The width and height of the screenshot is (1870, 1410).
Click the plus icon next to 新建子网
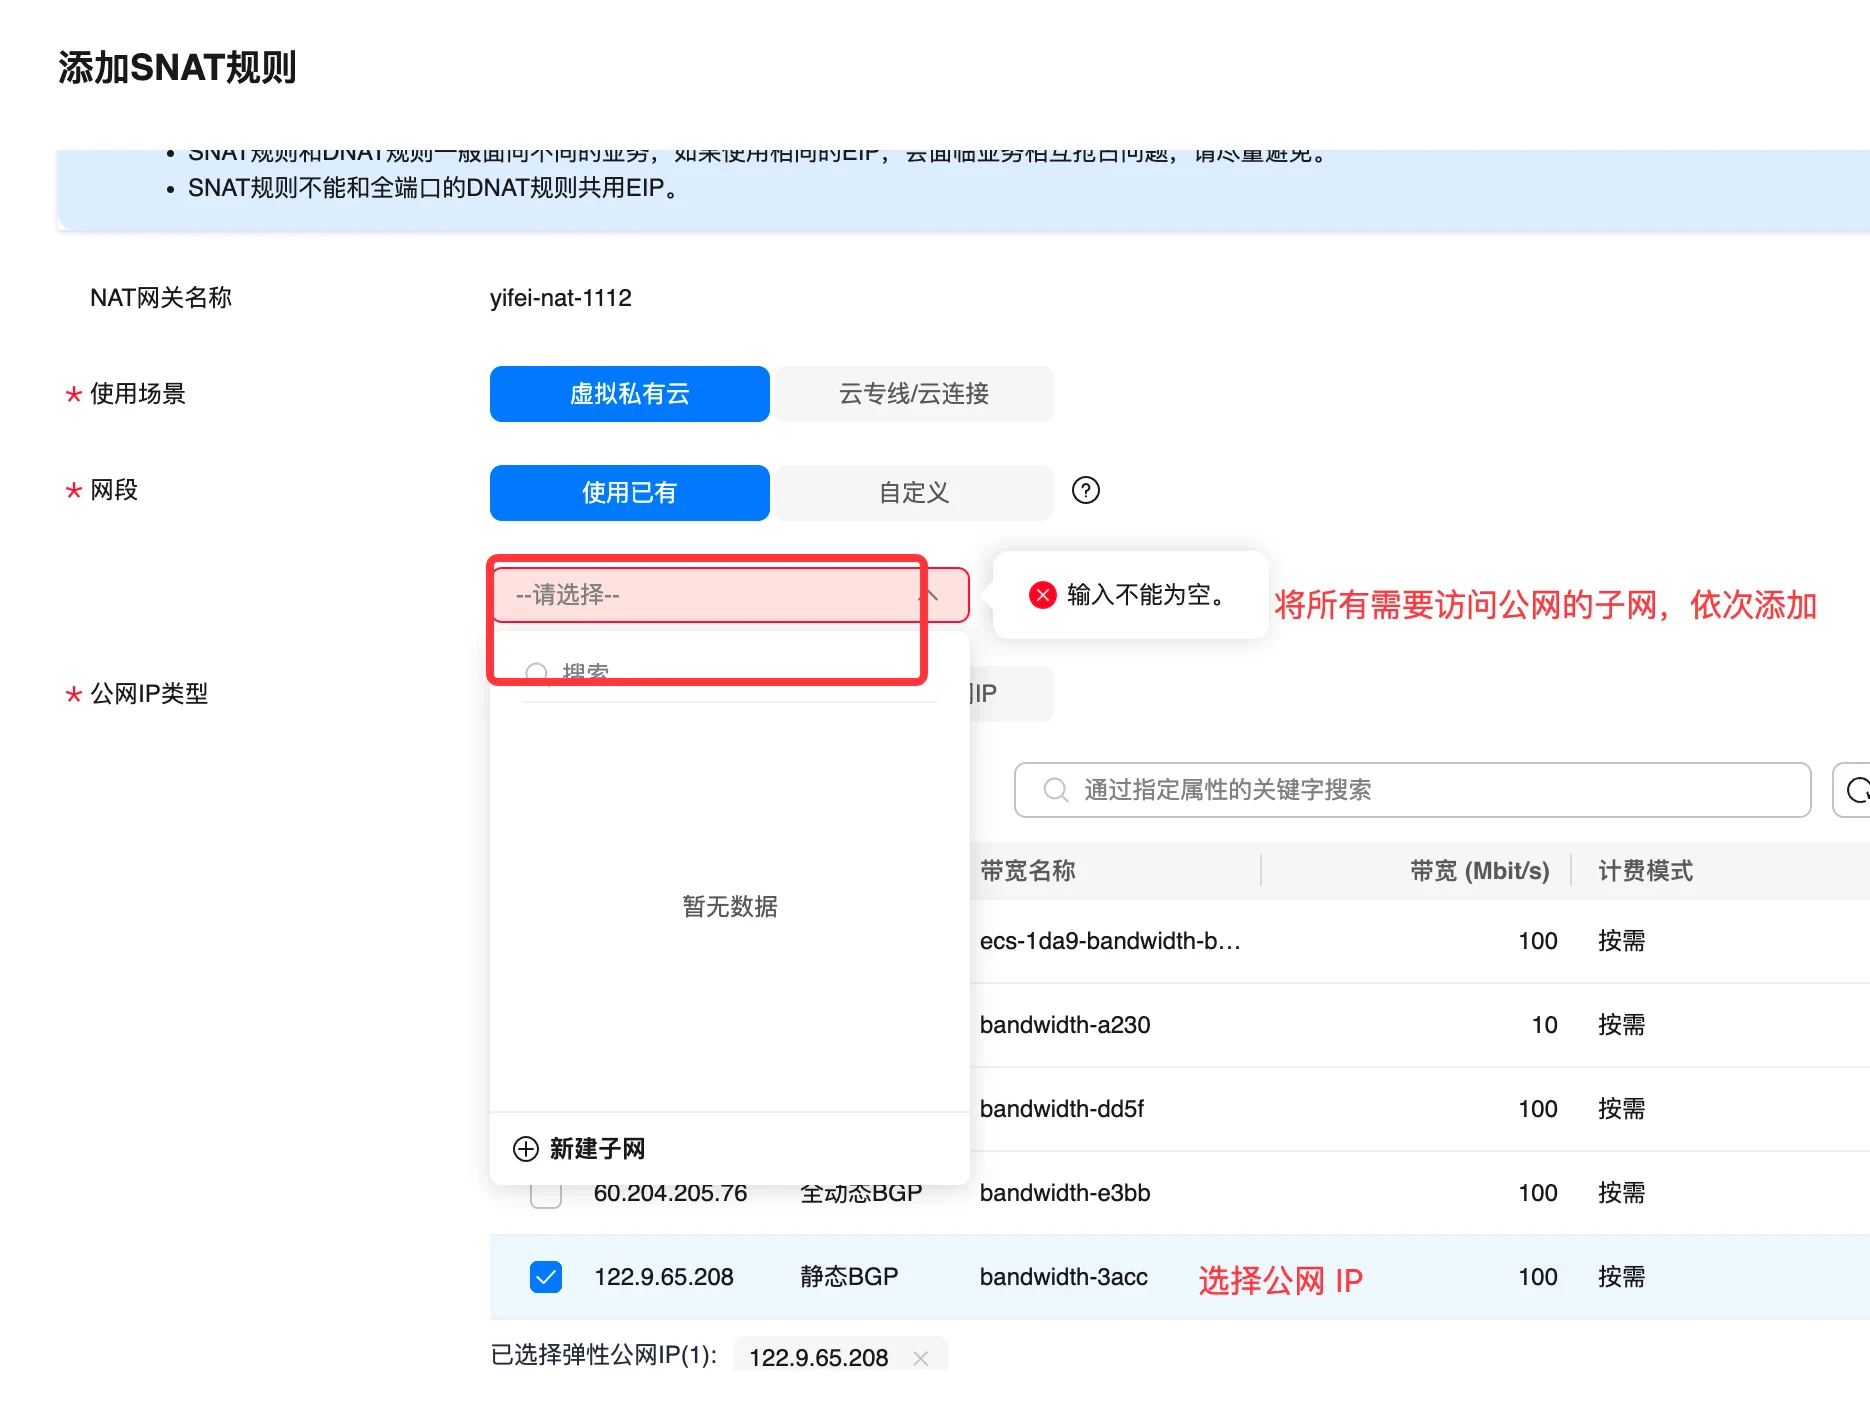point(525,1148)
